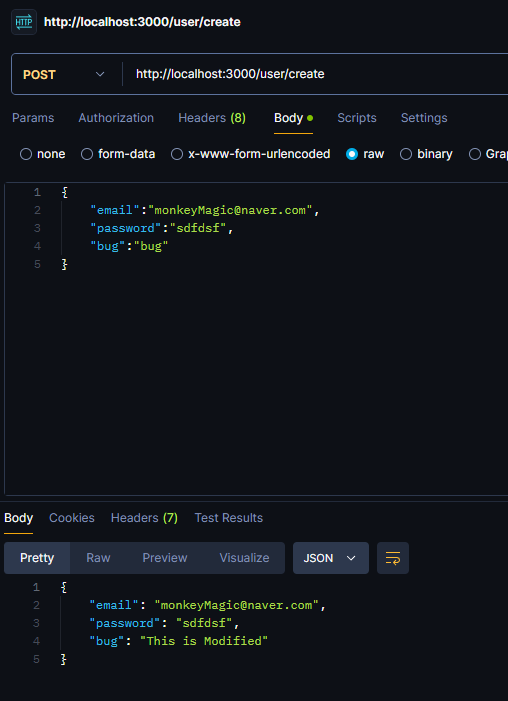Select the response Body tab

click(x=18, y=518)
